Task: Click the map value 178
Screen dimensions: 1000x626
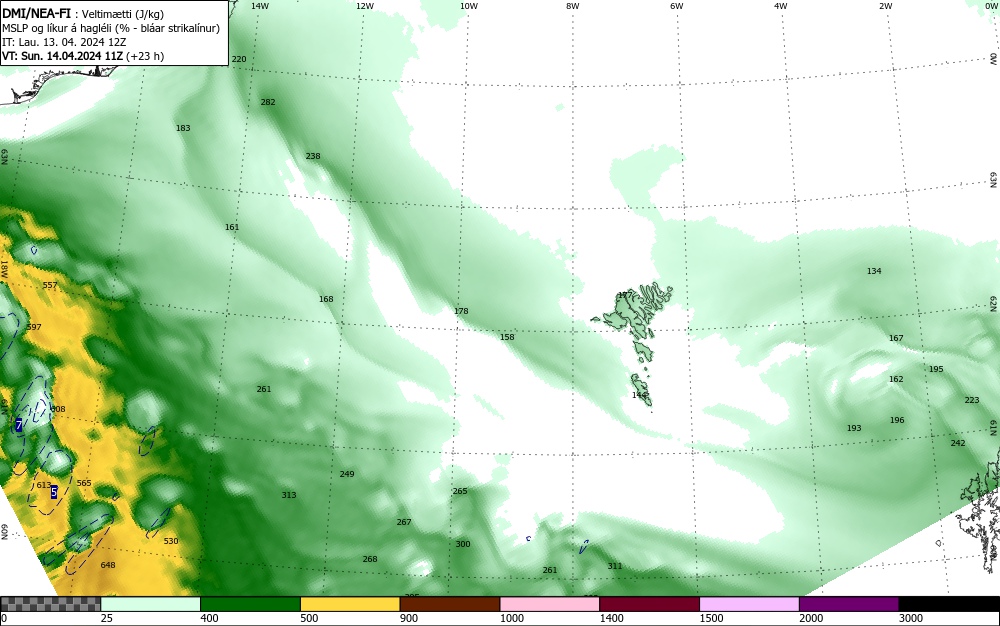Action: coord(461,311)
